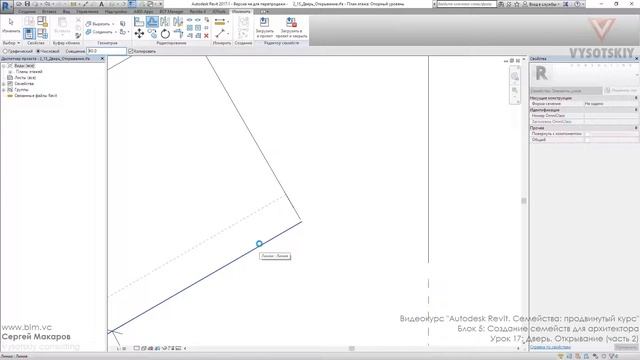640x360 pixels.
Task: Expand the Families tree node
Action: tap(4, 84)
